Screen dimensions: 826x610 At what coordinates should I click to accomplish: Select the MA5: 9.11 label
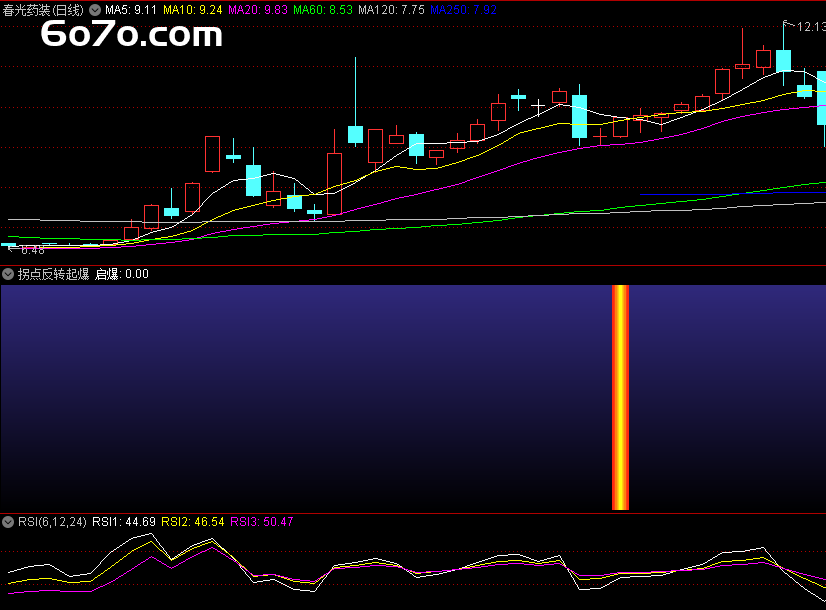tap(131, 10)
